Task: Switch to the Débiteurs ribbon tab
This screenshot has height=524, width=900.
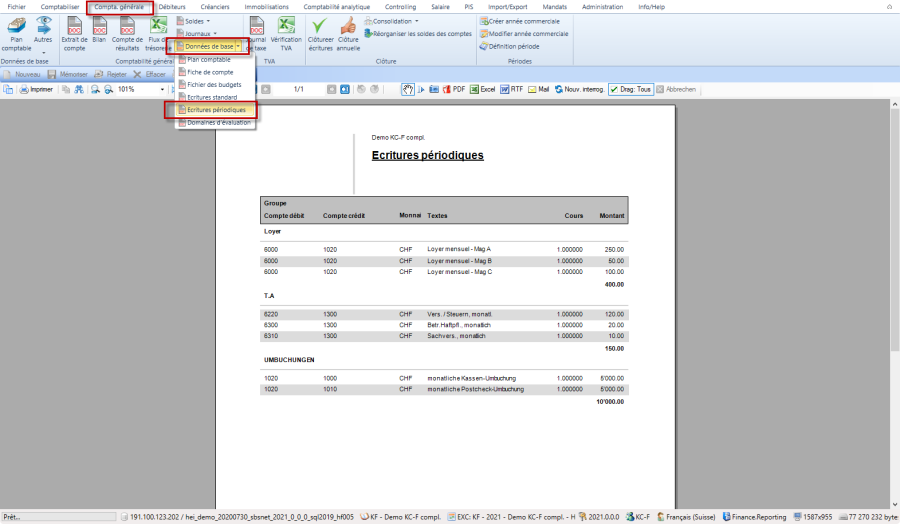Action: tap(171, 7)
